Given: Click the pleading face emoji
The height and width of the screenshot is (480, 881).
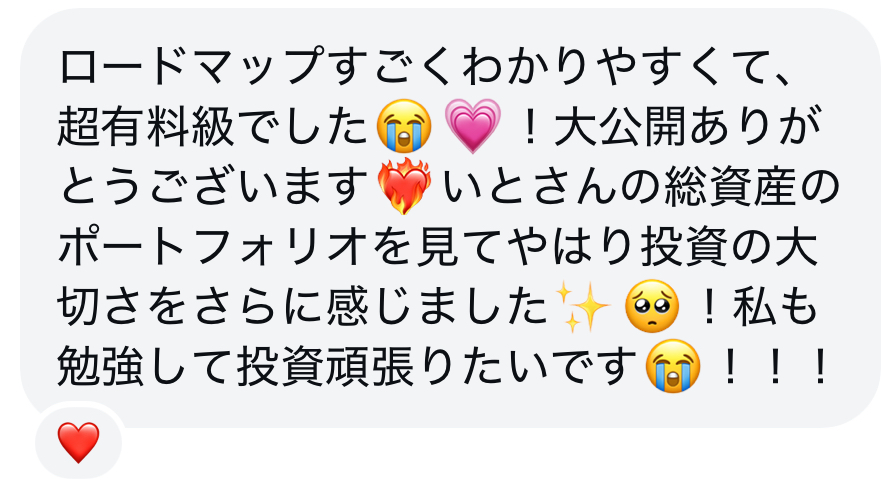Looking at the screenshot, I should coord(652,306).
